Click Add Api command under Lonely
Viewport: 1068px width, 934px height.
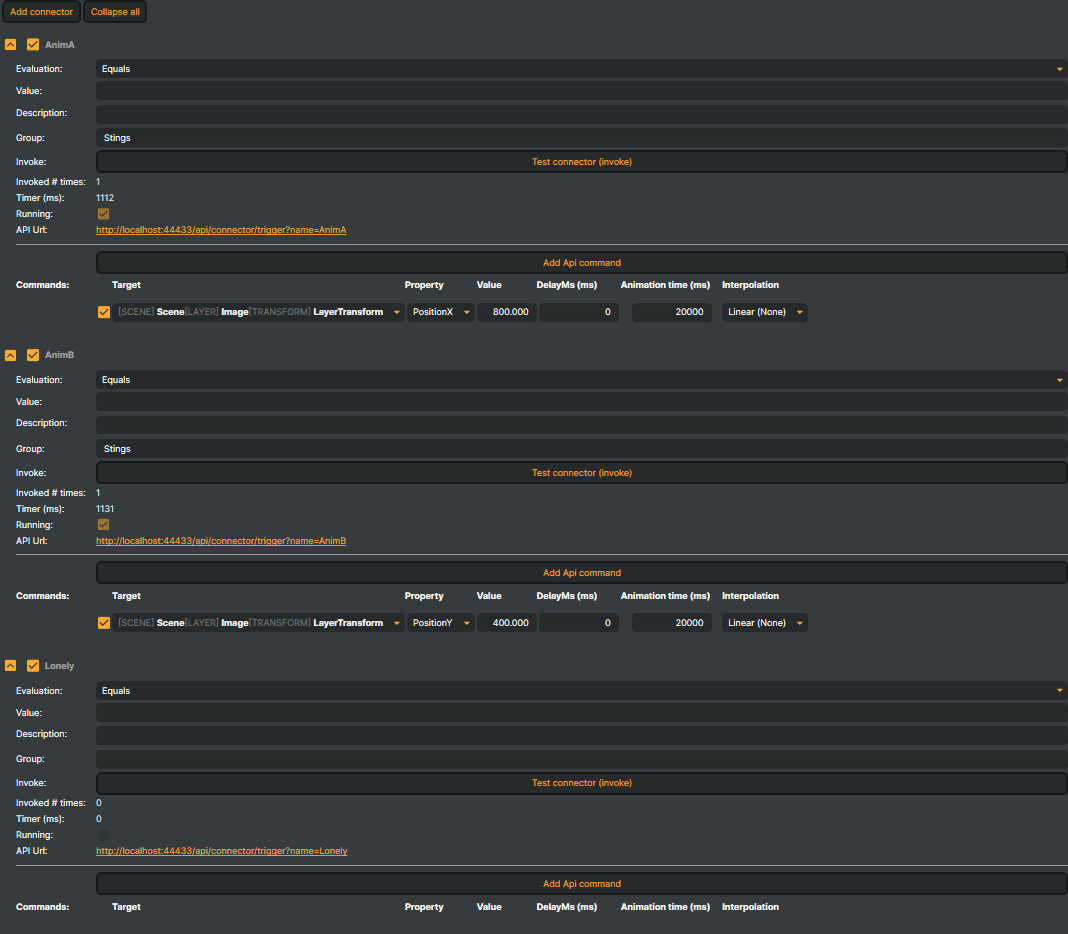(582, 883)
